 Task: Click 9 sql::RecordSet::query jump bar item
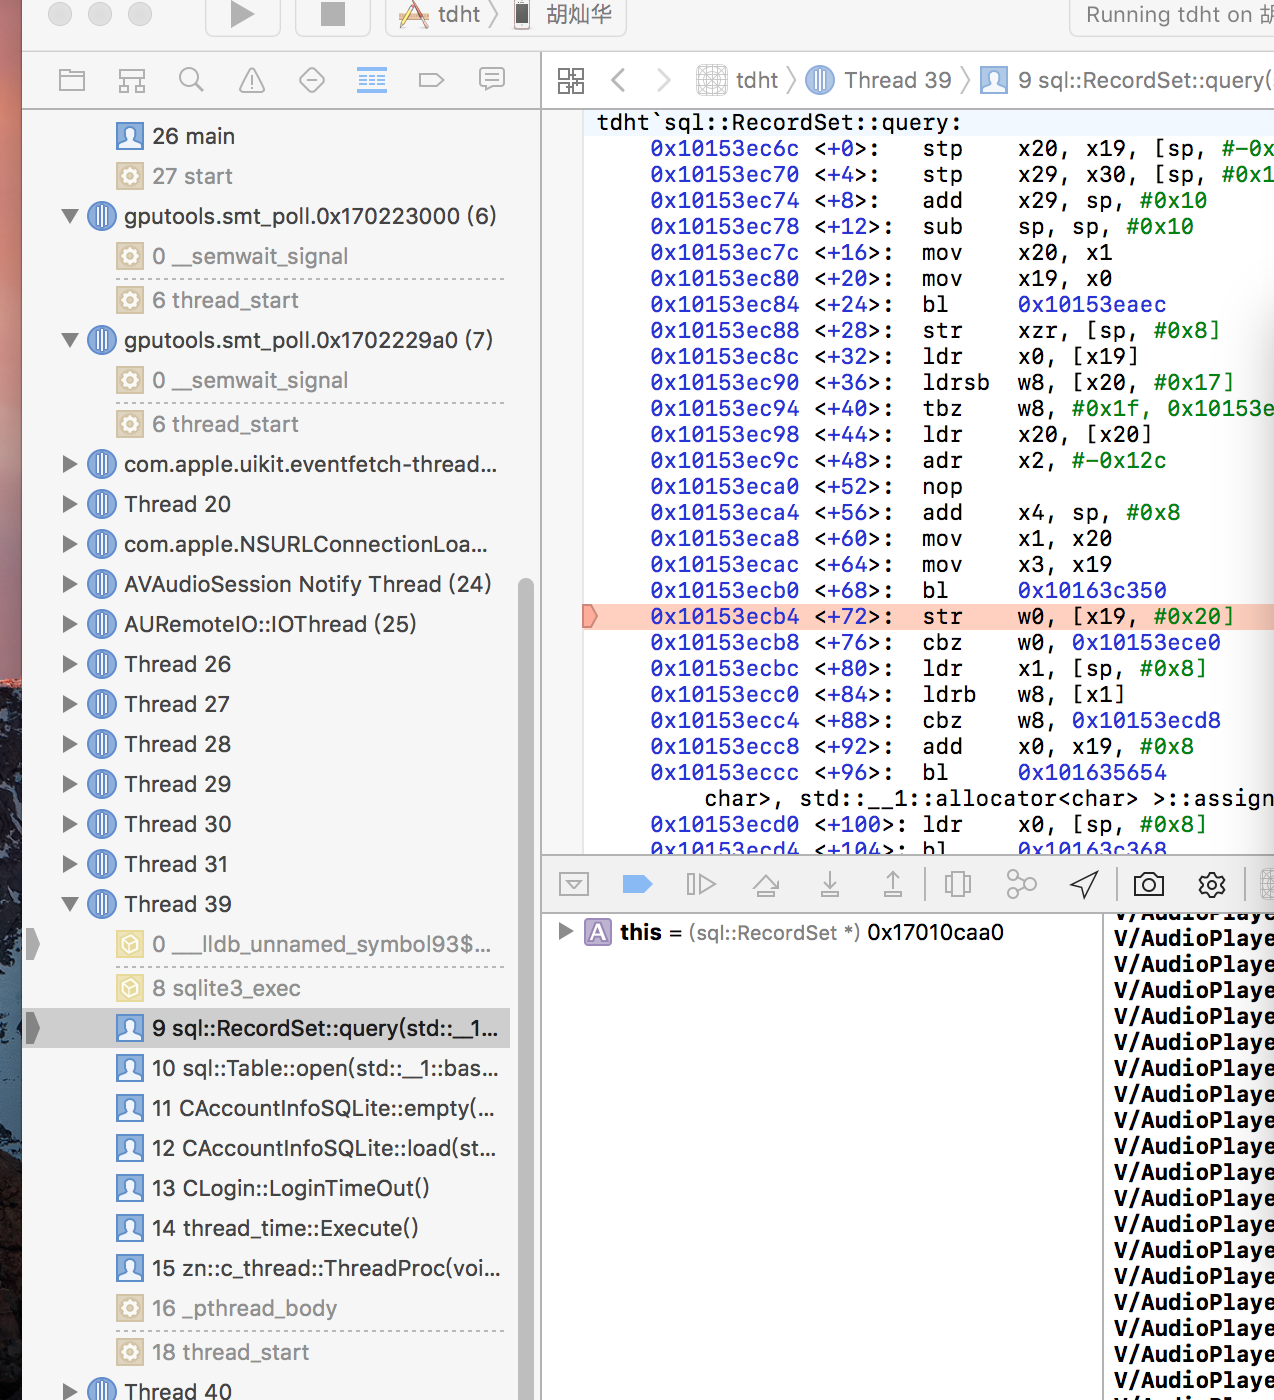(x=1127, y=80)
